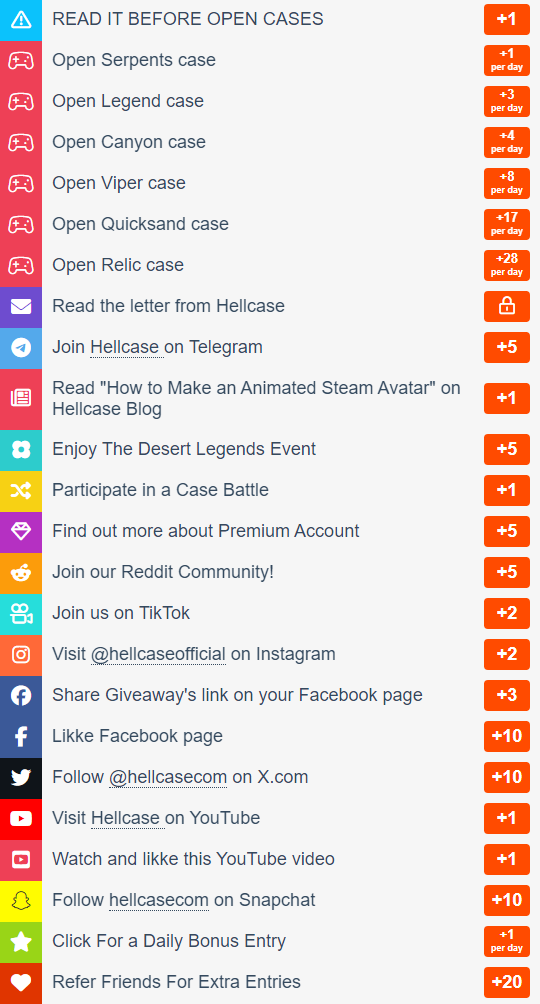This screenshot has height=1004, width=540.
Task: Expand READ IT BEFORE OPEN CASES entry
Action: click(x=270, y=19)
